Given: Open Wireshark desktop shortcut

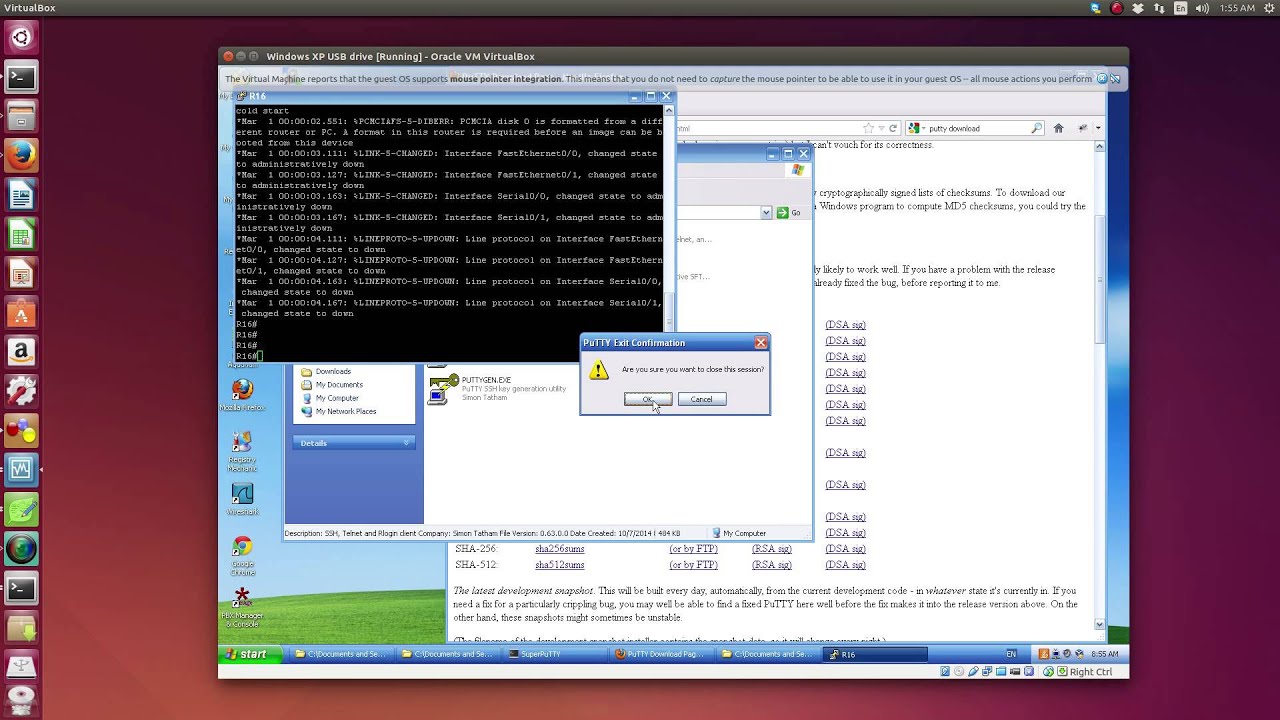Looking at the screenshot, I should pyautogui.click(x=242, y=499).
